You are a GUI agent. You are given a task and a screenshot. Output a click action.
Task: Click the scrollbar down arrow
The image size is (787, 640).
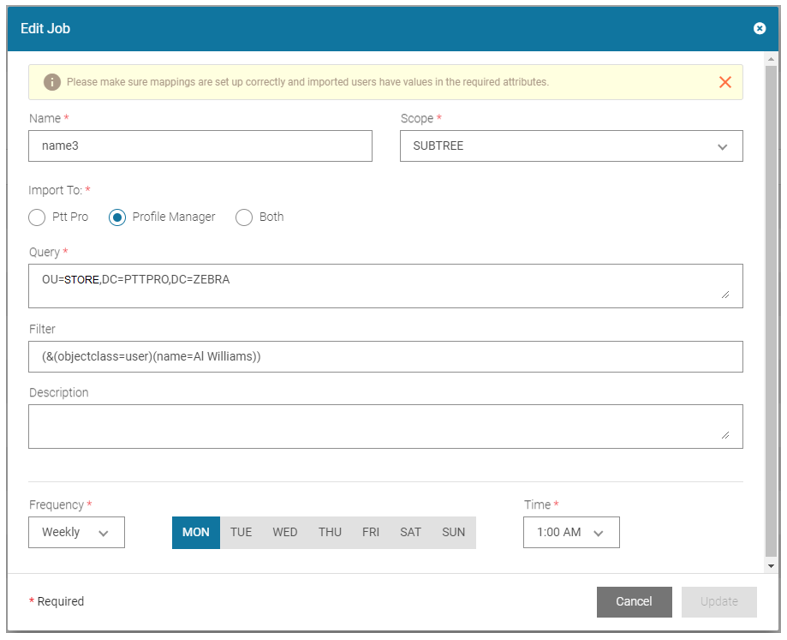tap(770, 565)
